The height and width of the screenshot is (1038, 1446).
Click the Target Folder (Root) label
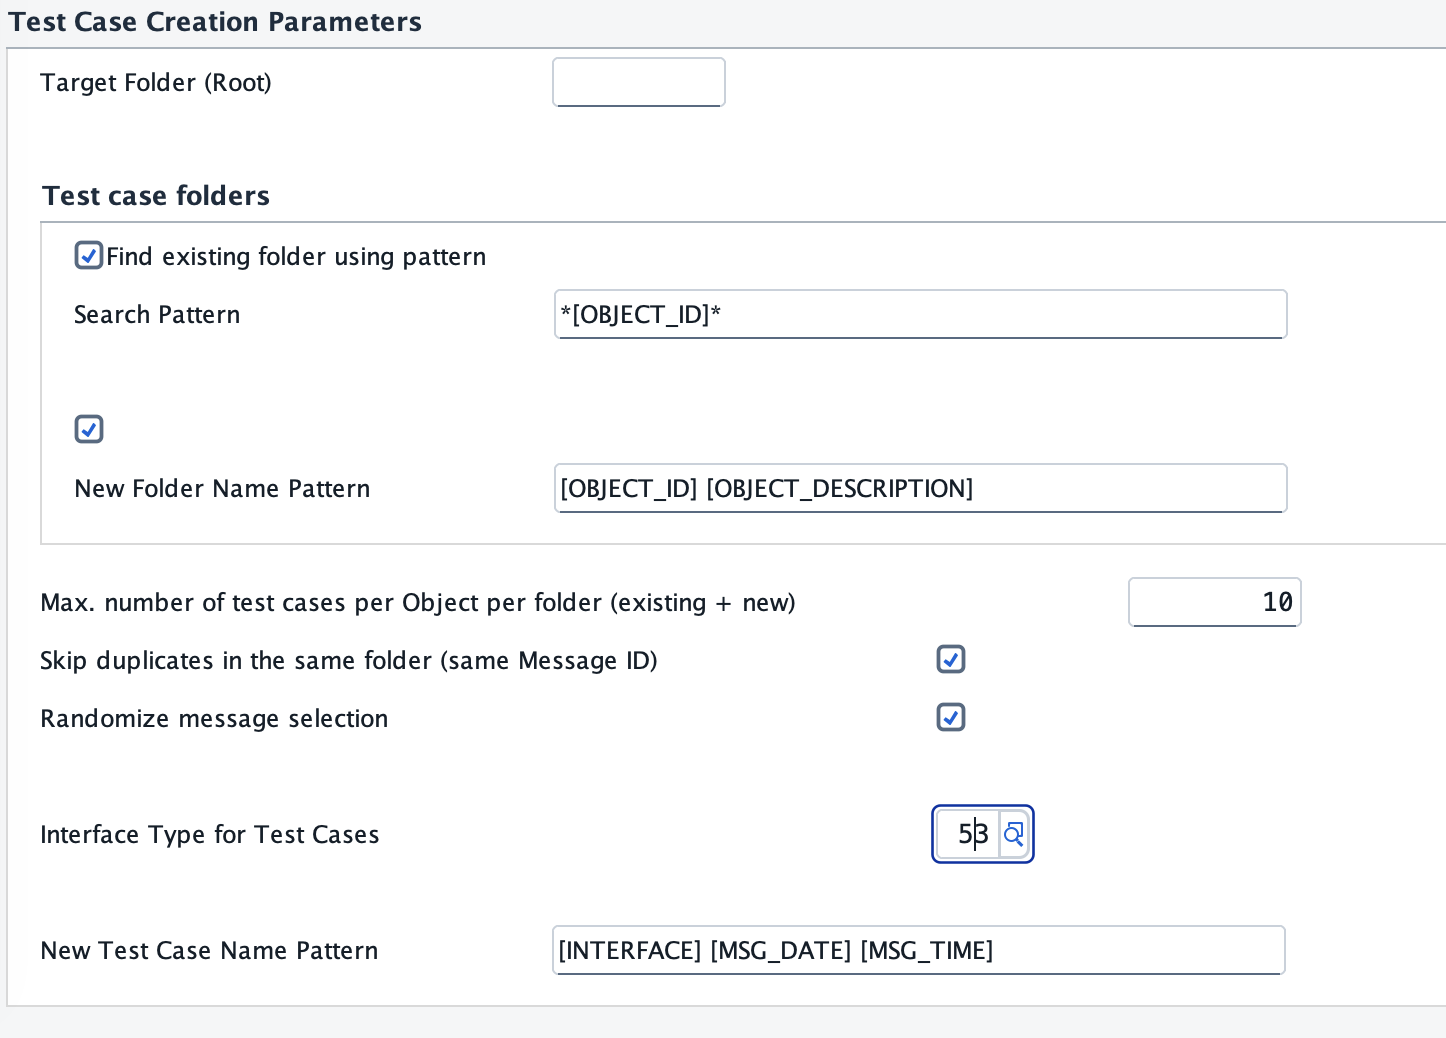(x=156, y=83)
